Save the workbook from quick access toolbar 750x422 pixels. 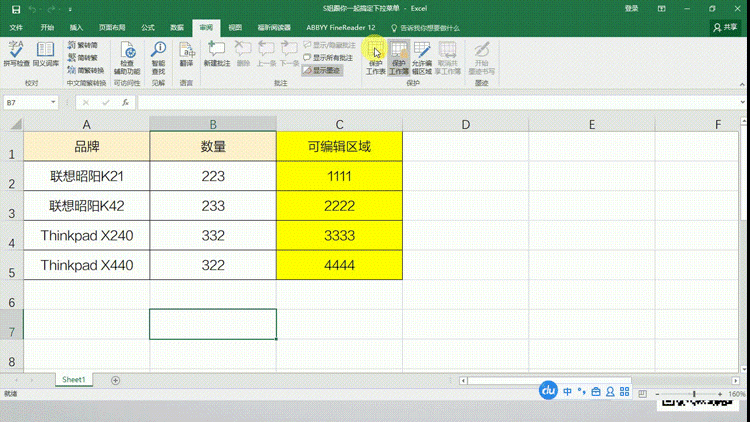pyautogui.click(x=16, y=9)
